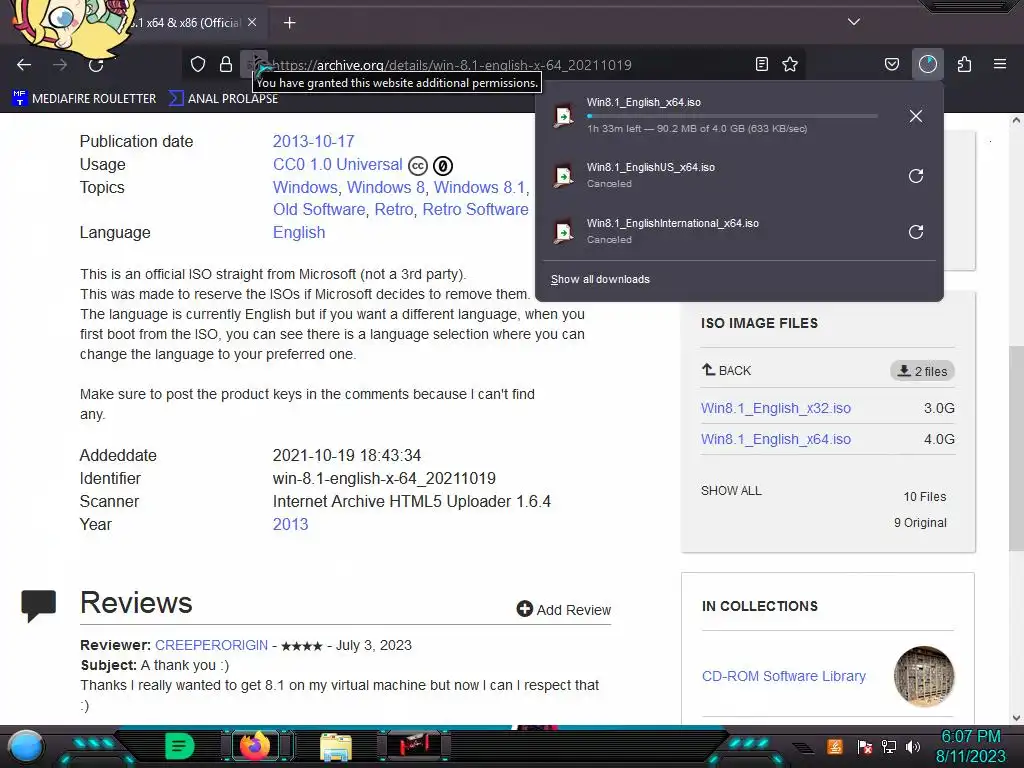The height and width of the screenshot is (768, 1024).
Task: Cancel the Win8.1_English_x64.iso download
Action: (916, 116)
